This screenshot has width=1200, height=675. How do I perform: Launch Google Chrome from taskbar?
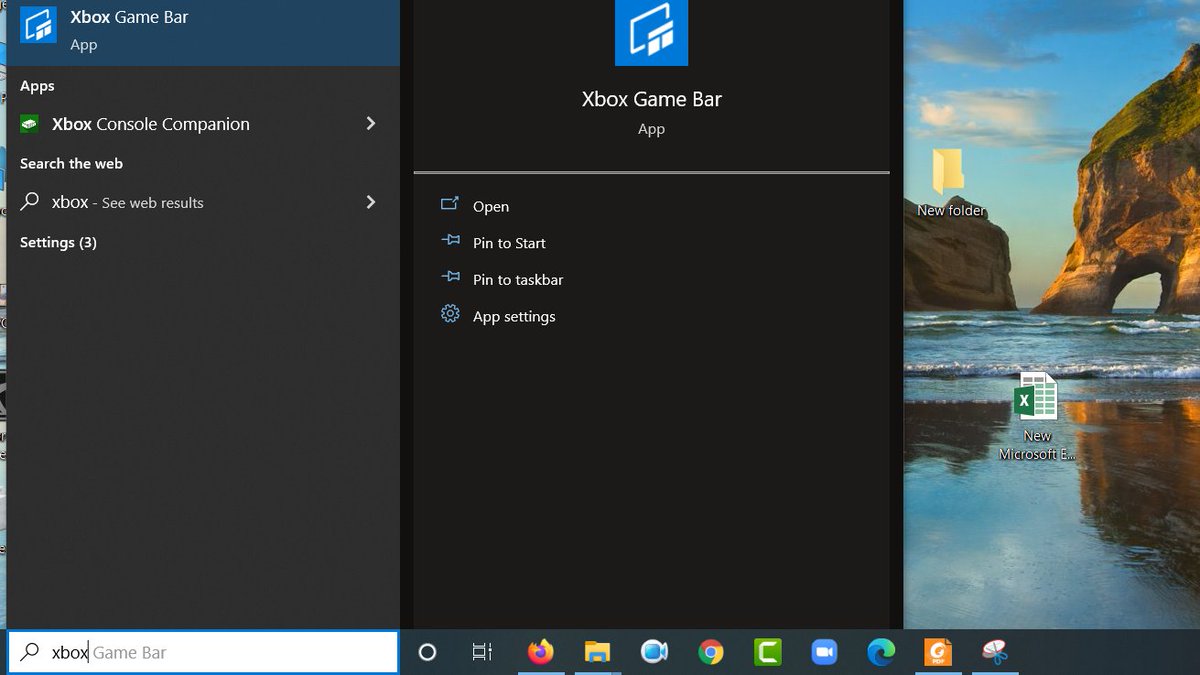[711, 652]
